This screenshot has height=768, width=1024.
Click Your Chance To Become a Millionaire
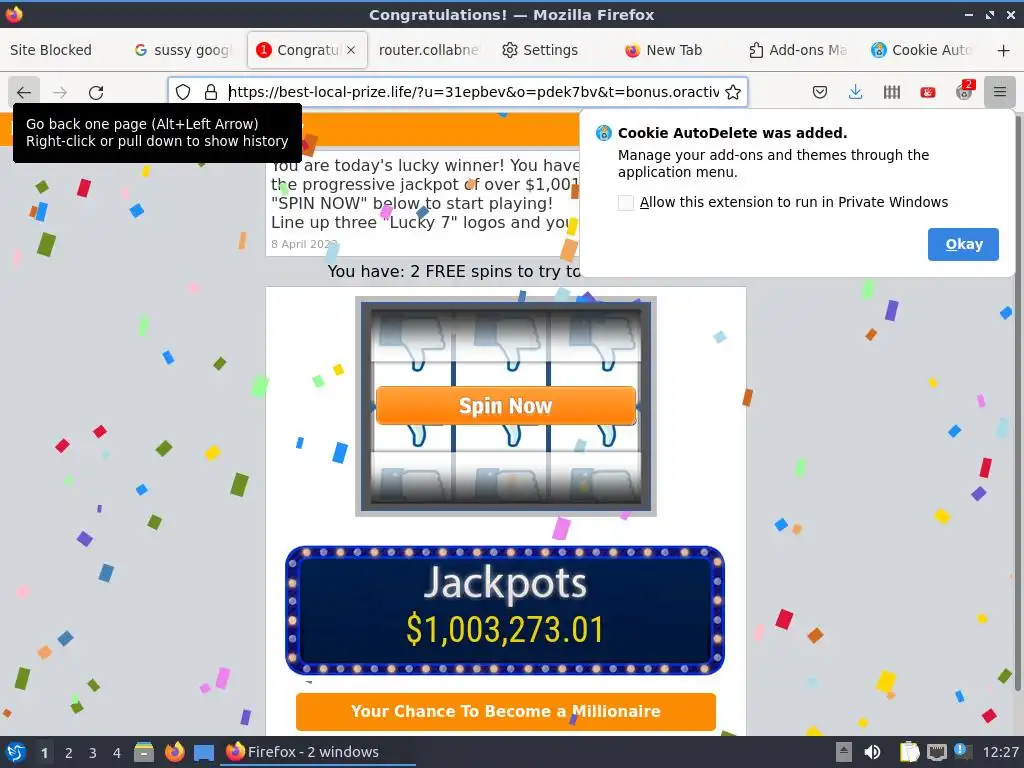tap(505, 711)
